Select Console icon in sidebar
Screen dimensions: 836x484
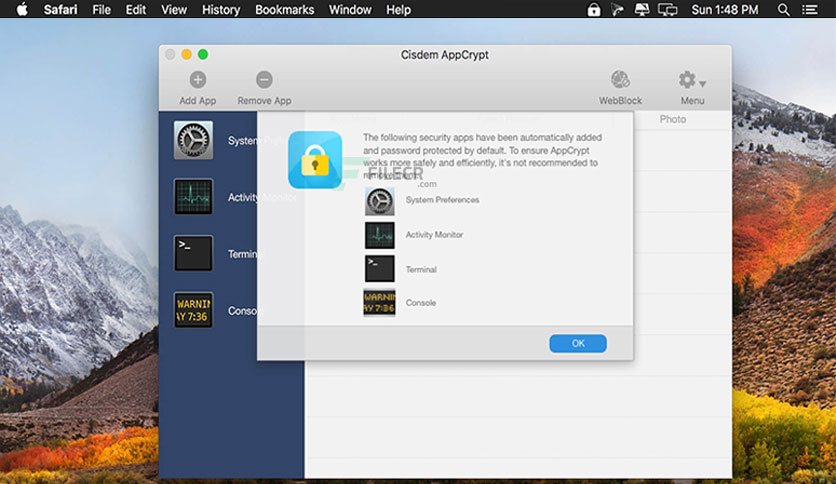193,310
